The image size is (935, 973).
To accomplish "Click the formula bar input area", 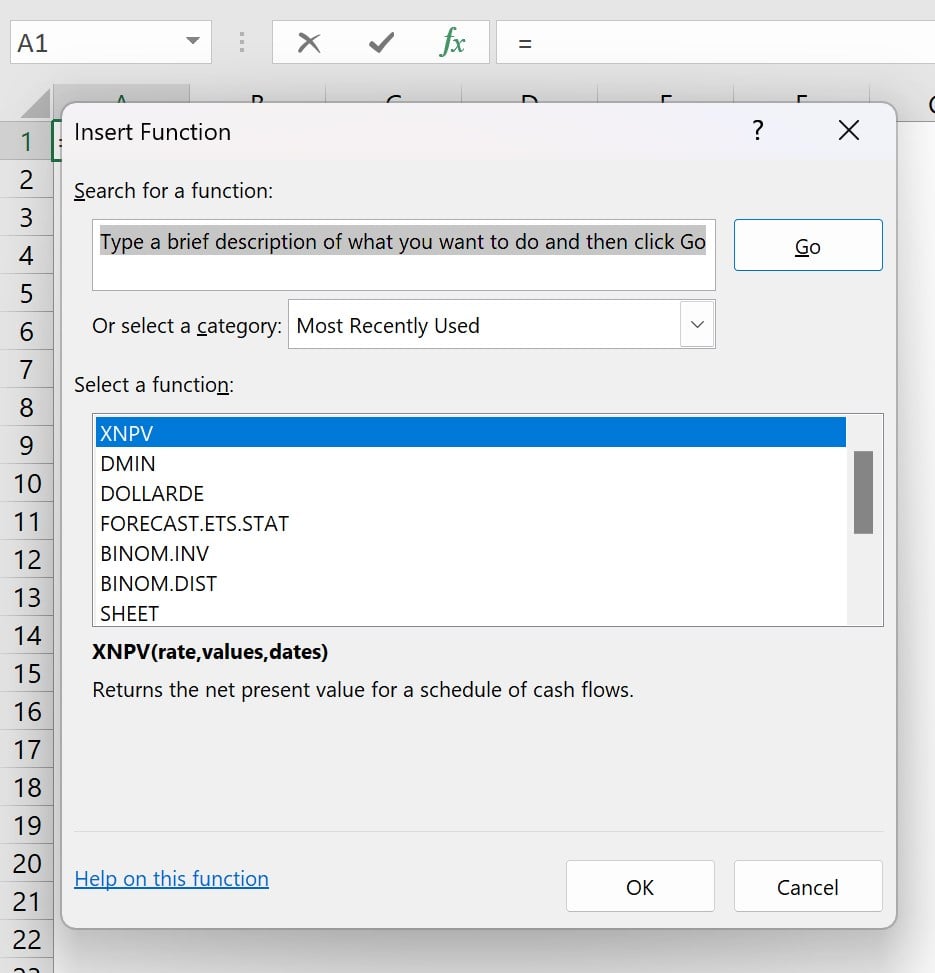I will coord(715,42).
